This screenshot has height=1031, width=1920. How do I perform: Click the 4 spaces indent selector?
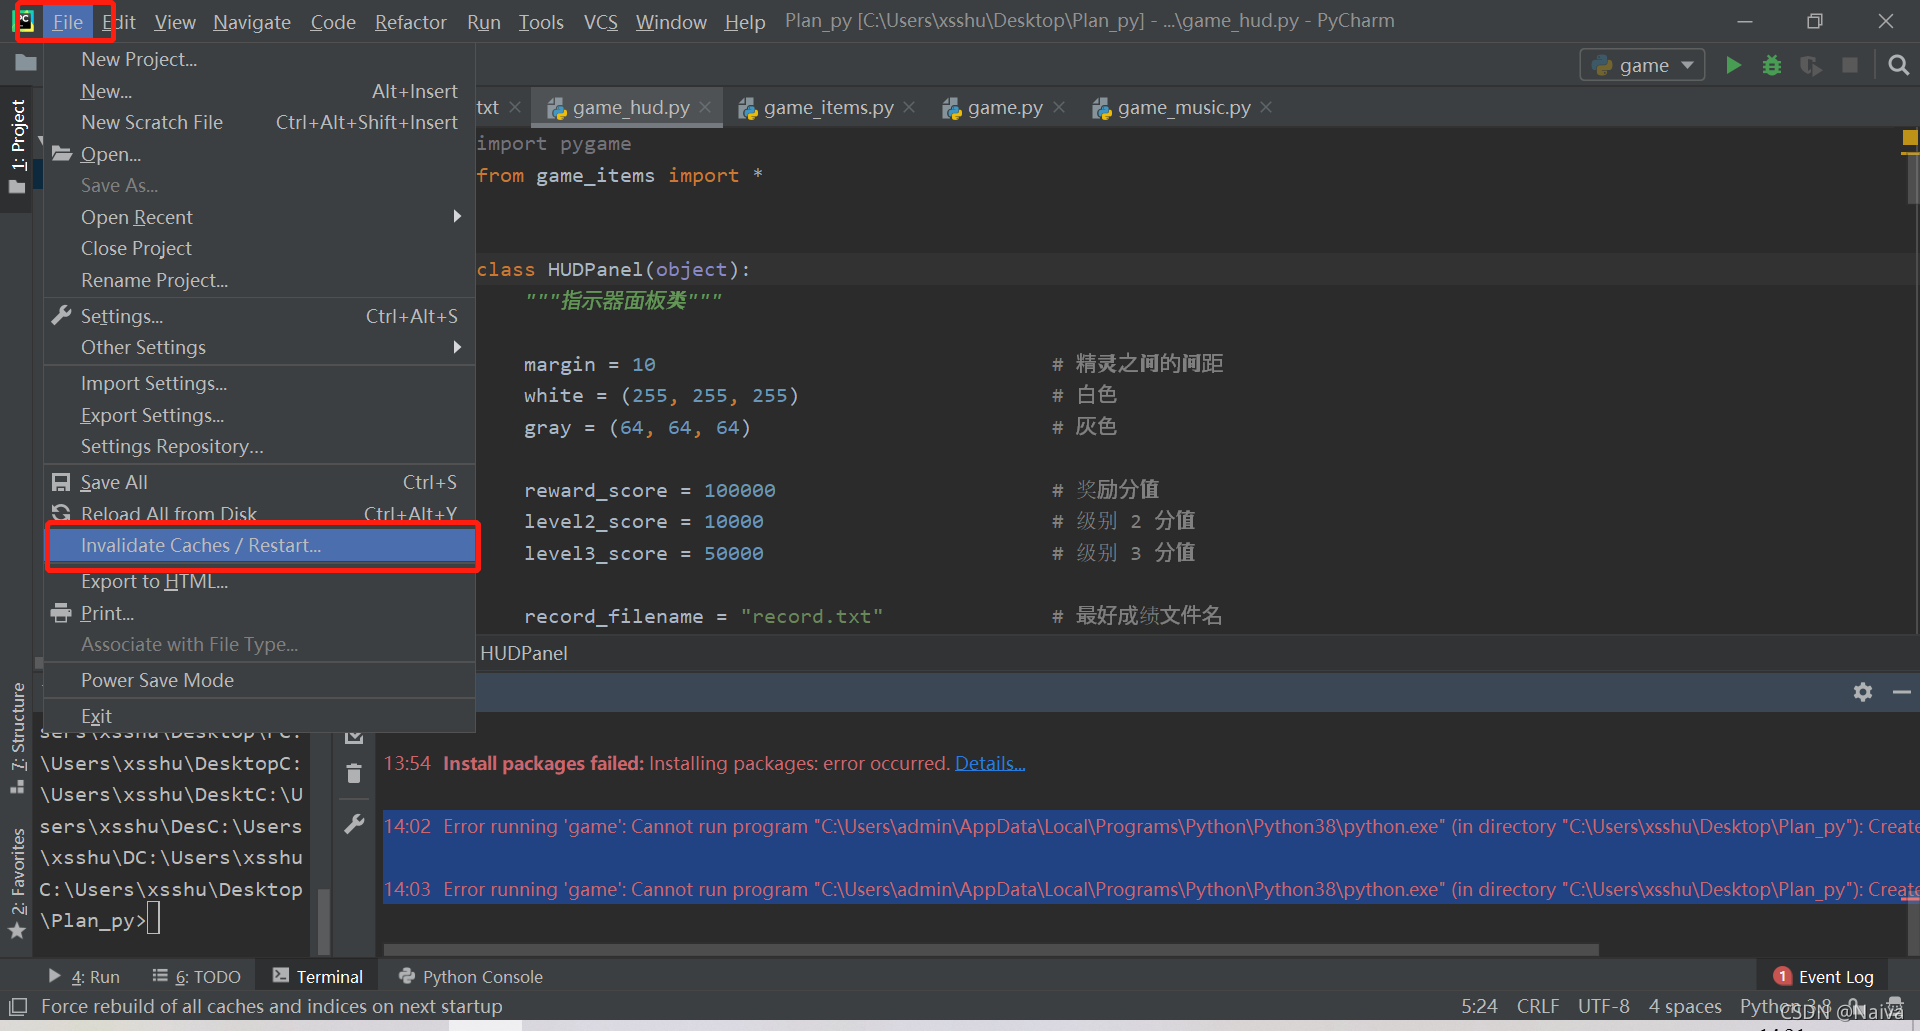click(x=1685, y=1006)
